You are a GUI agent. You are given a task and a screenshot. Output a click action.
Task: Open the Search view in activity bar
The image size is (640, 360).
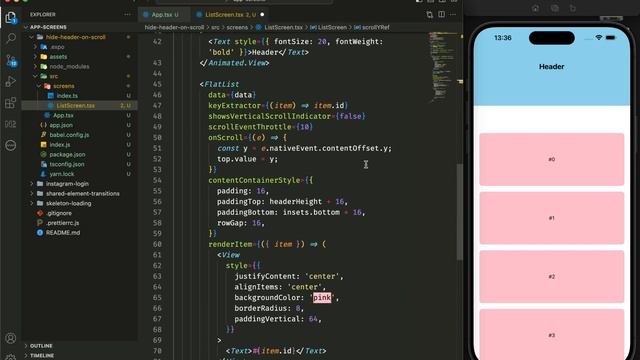(11, 39)
